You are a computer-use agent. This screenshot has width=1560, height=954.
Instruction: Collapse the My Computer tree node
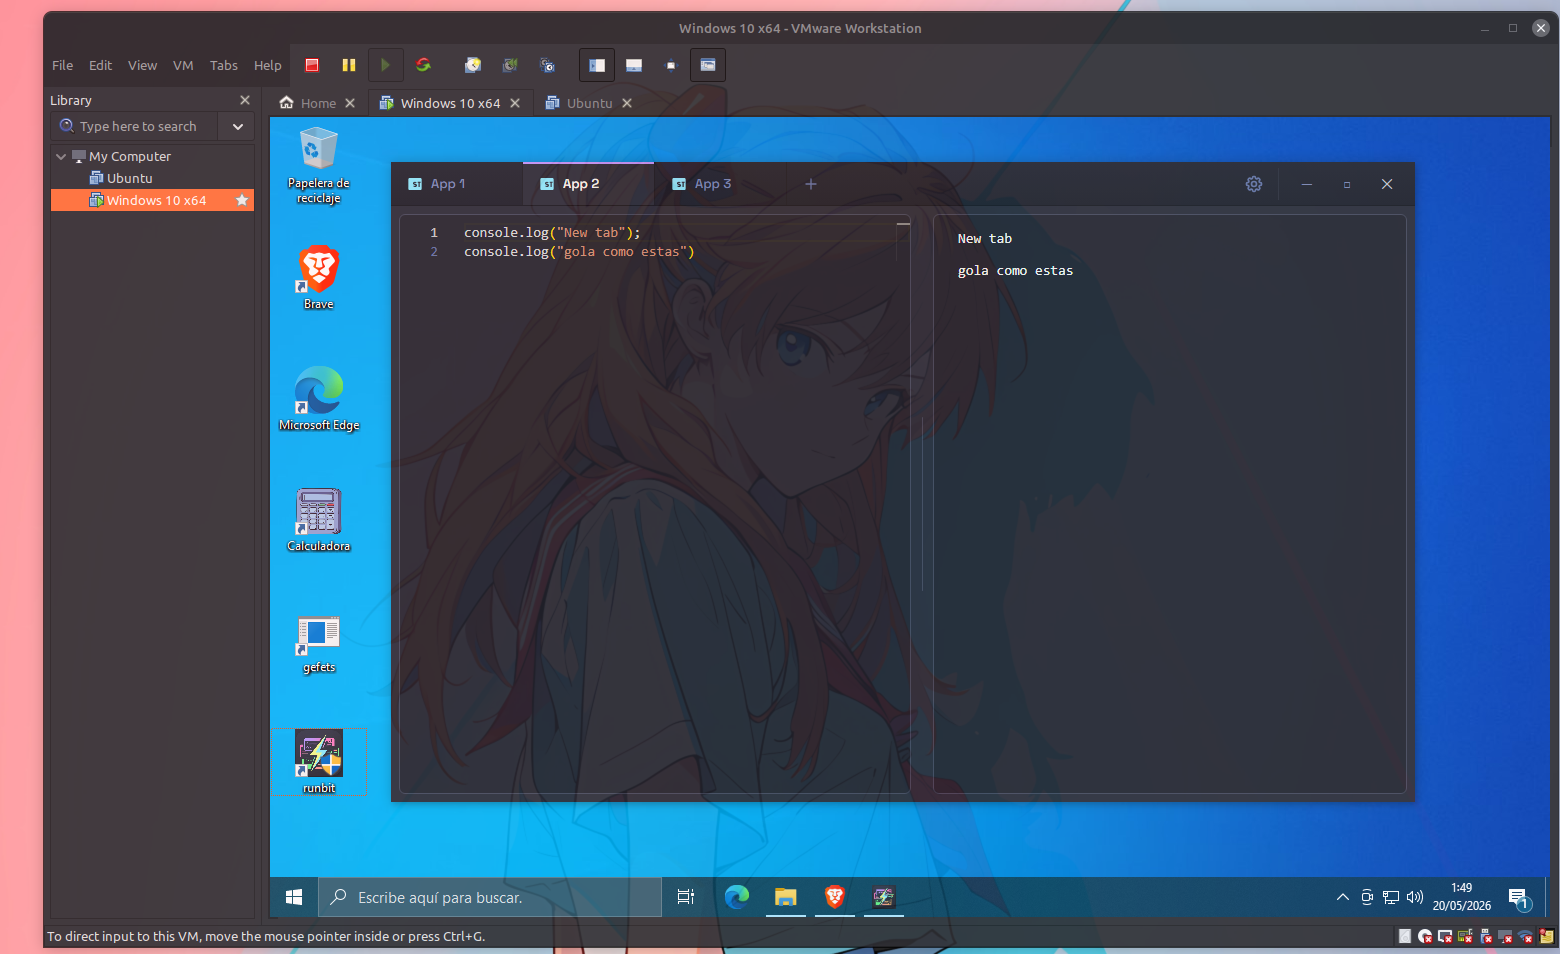(61, 156)
